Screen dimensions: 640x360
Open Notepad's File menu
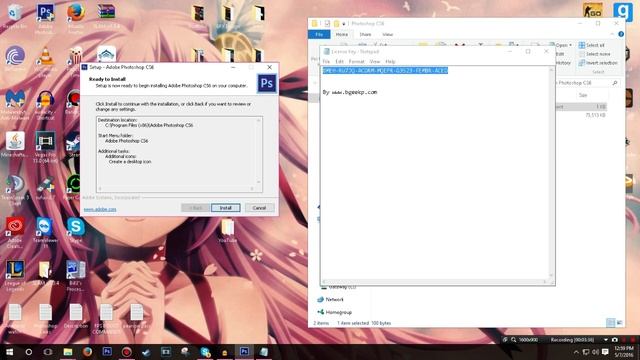coord(326,61)
